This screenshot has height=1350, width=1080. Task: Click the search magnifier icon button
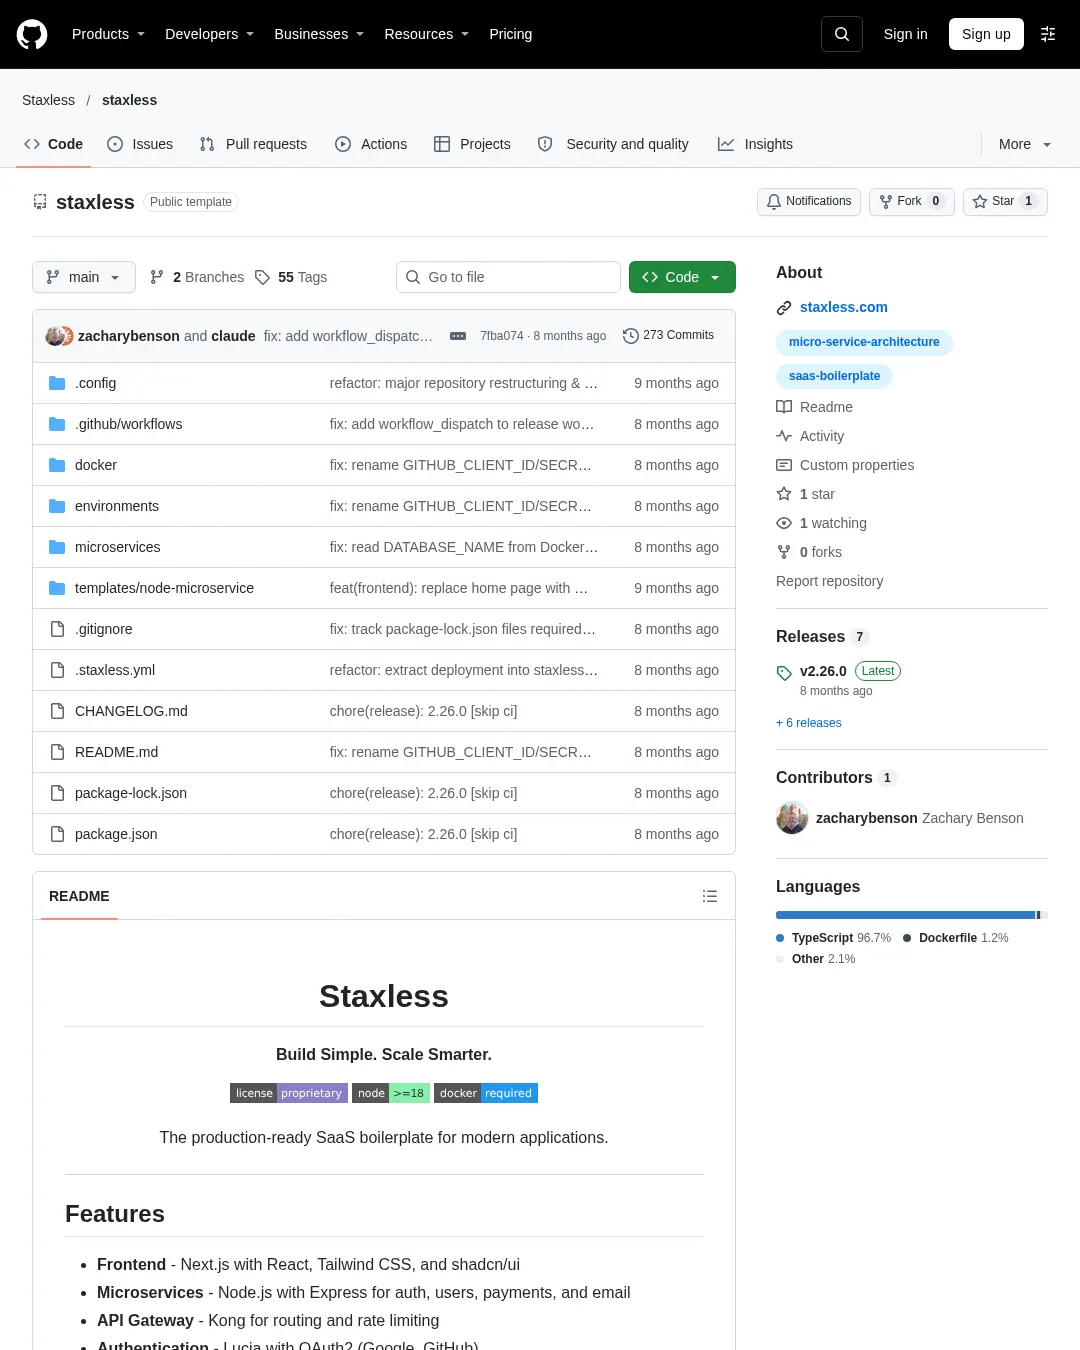[842, 34]
